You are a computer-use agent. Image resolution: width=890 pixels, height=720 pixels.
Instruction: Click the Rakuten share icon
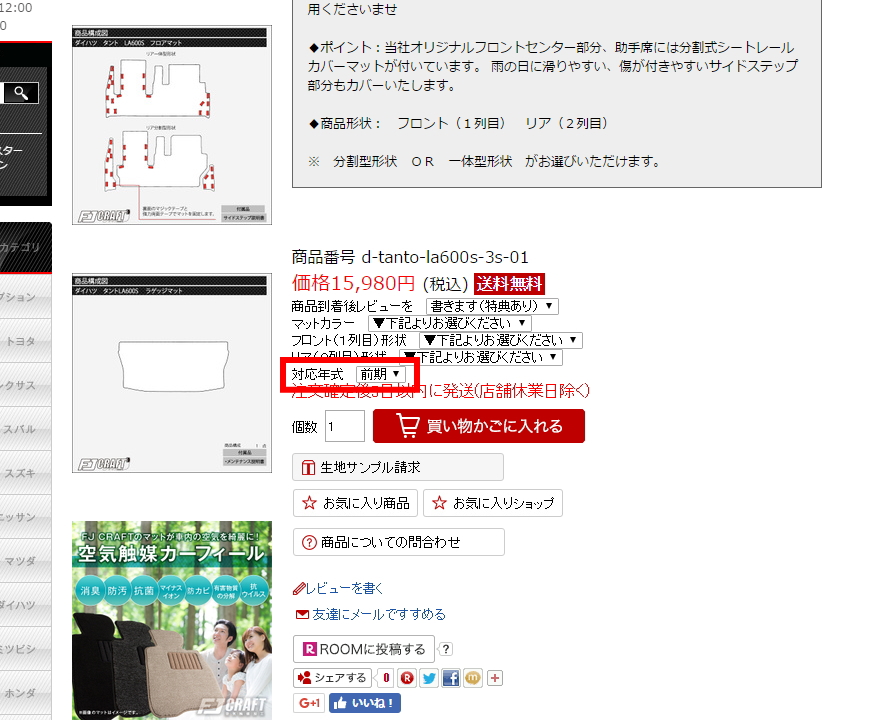(x=406, y=678)
